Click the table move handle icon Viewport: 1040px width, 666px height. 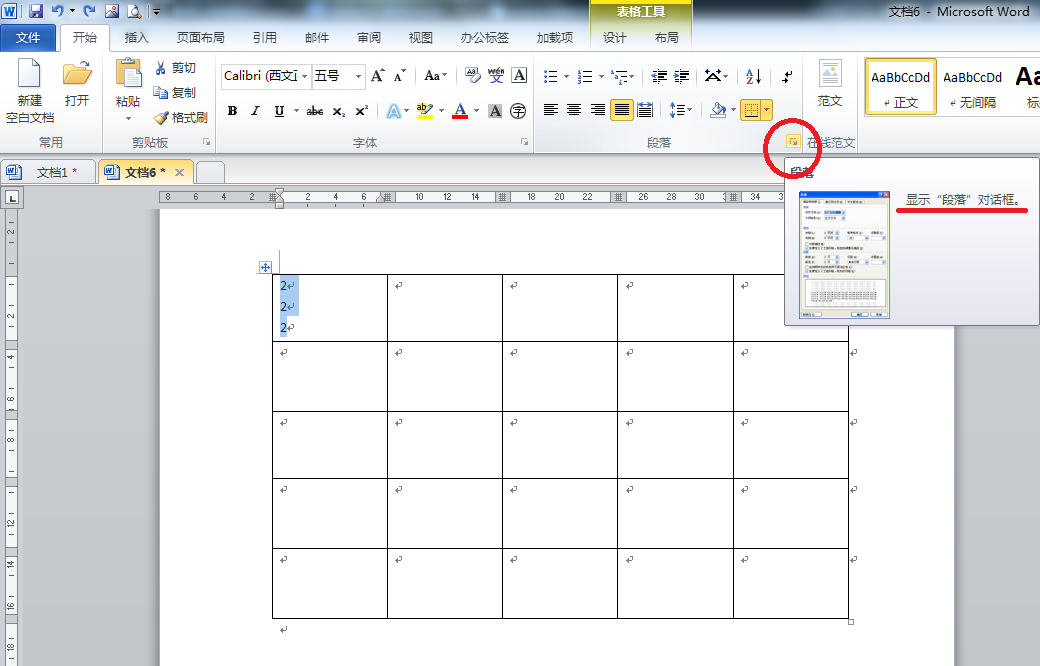(265, 267)
